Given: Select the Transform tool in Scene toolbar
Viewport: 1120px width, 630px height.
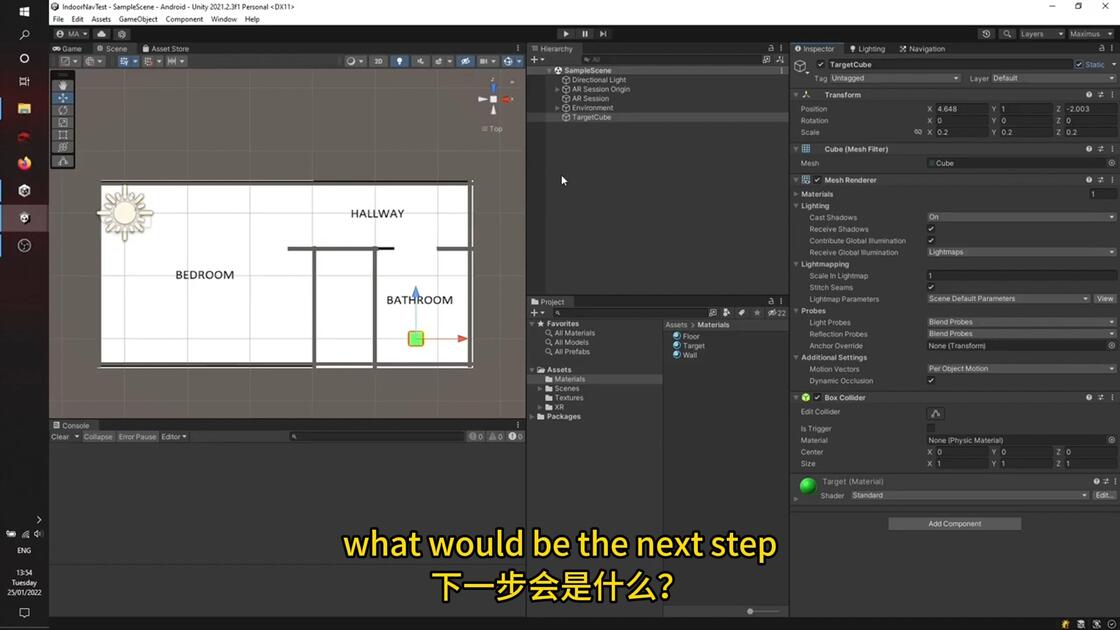Looking at the screenshot, I should click(x=63, y=147).
